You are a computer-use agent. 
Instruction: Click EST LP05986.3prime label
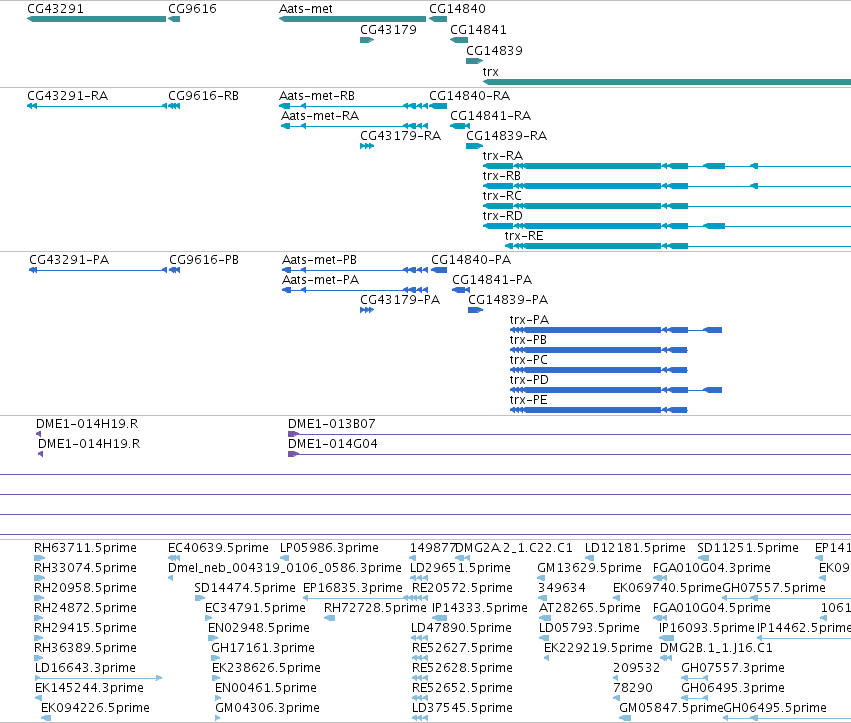pos(329,548)
